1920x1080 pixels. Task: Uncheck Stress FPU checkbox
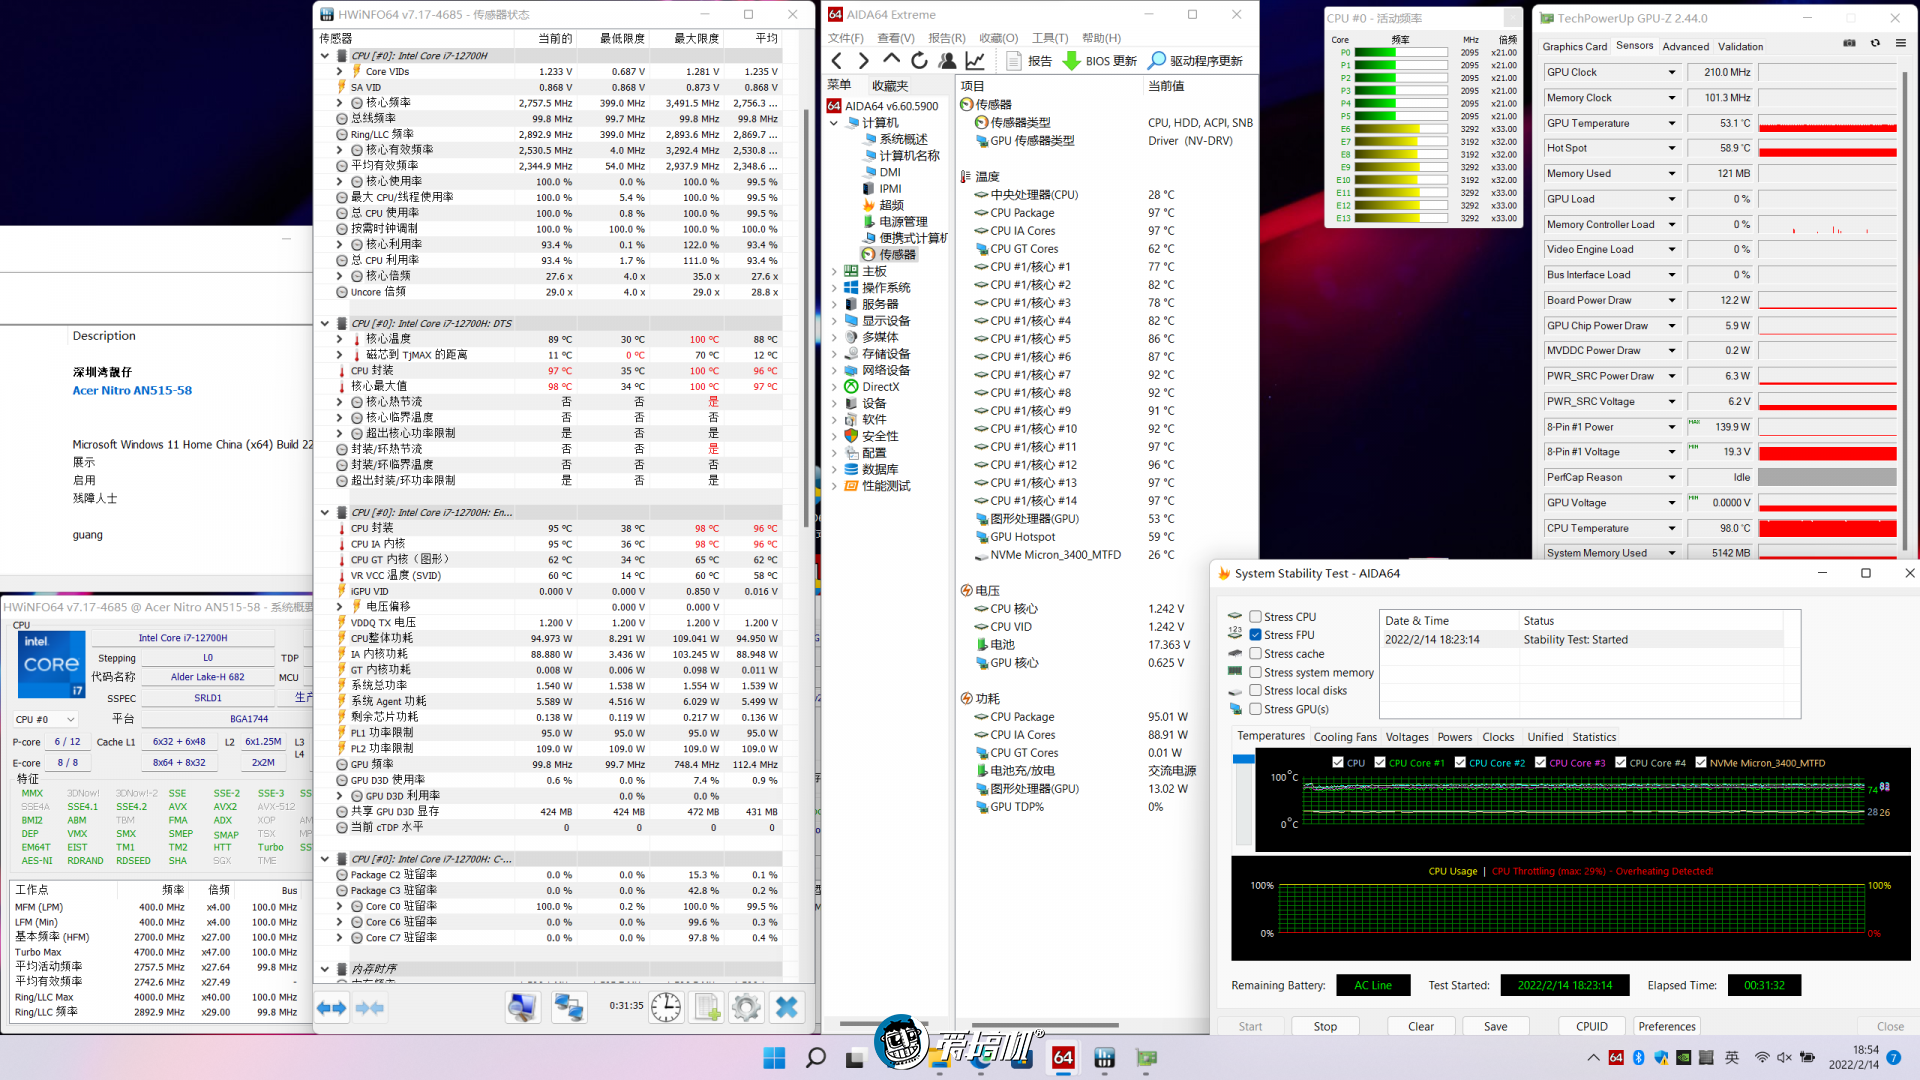(x=1255, y=635)
